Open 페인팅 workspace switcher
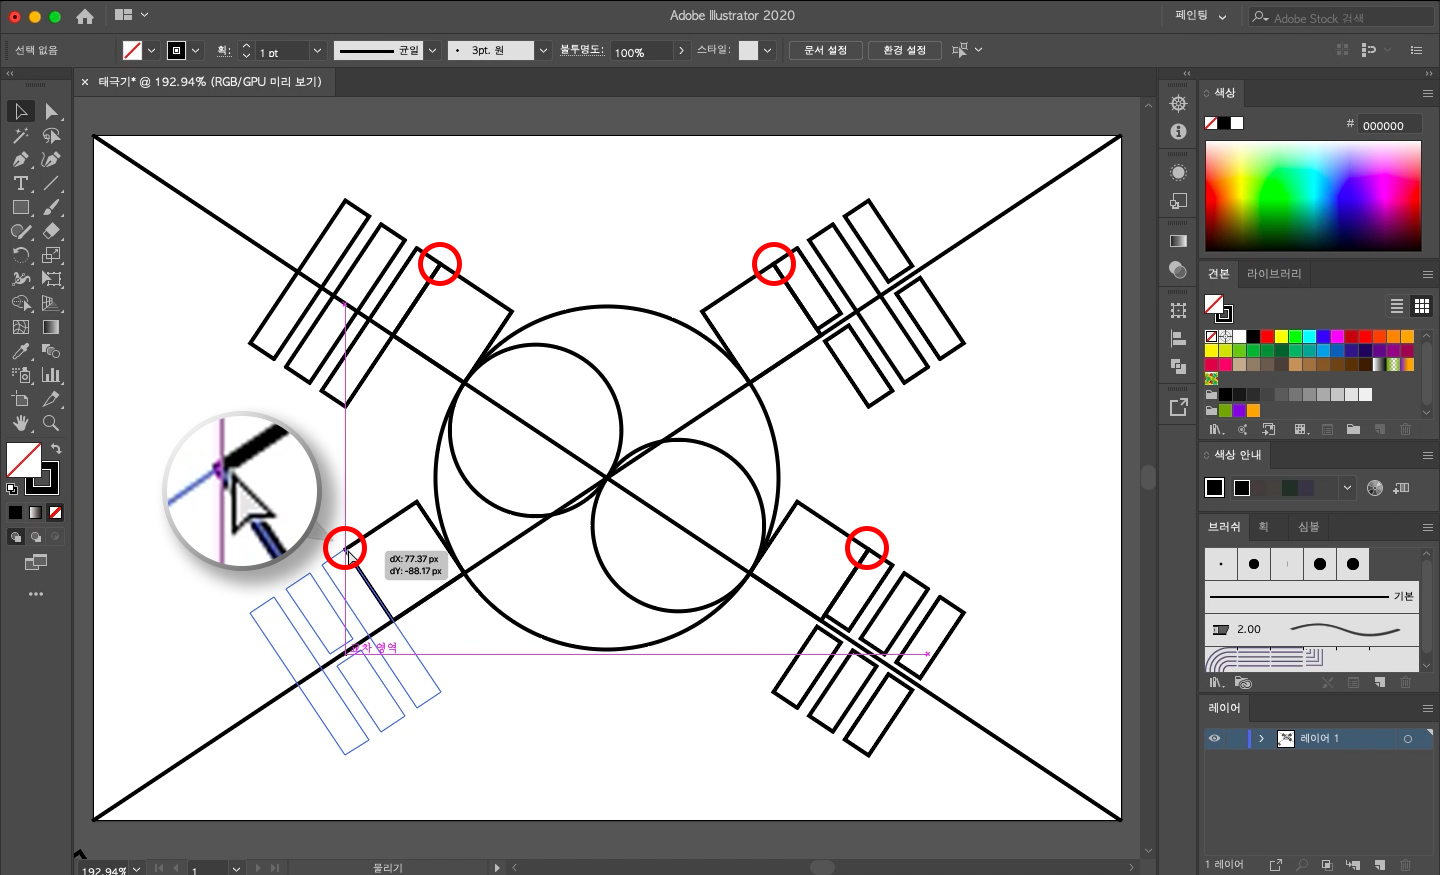The width and height of the screenshot is (1440, 875). click(x=1201, y=16)
